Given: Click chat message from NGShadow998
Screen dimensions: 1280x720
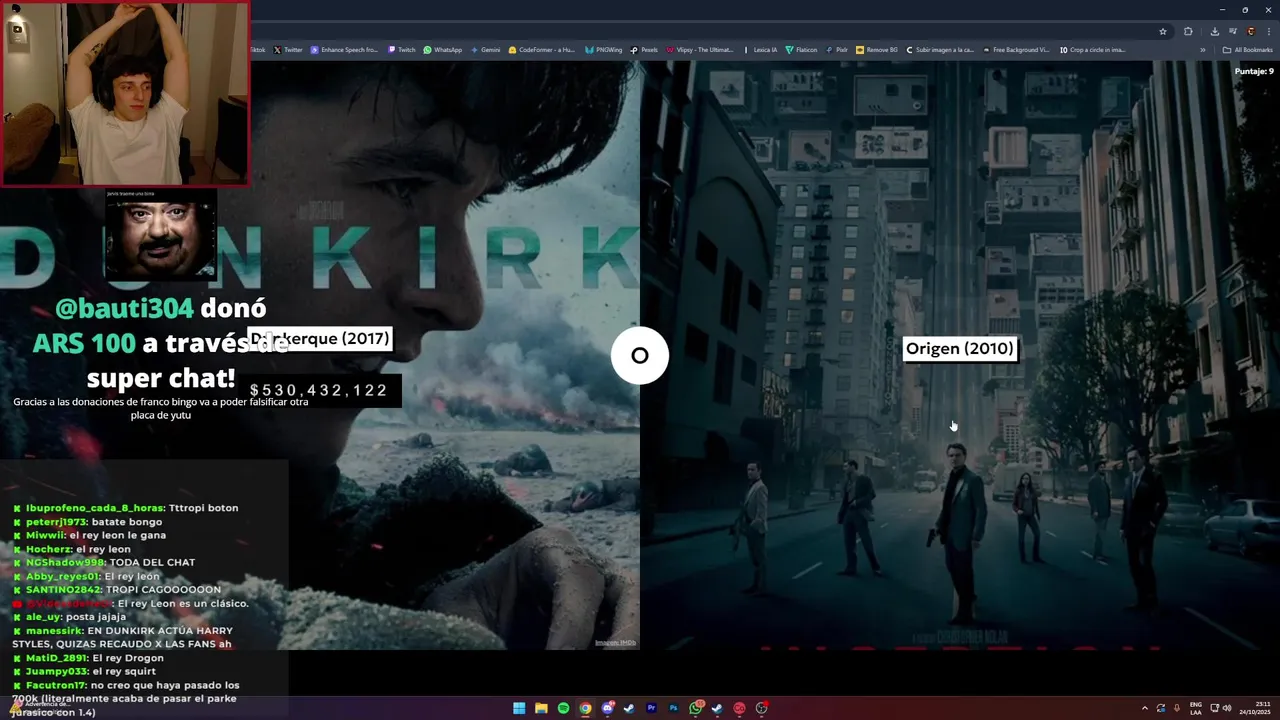Looking at the screenshot, I should pos(103,562).
